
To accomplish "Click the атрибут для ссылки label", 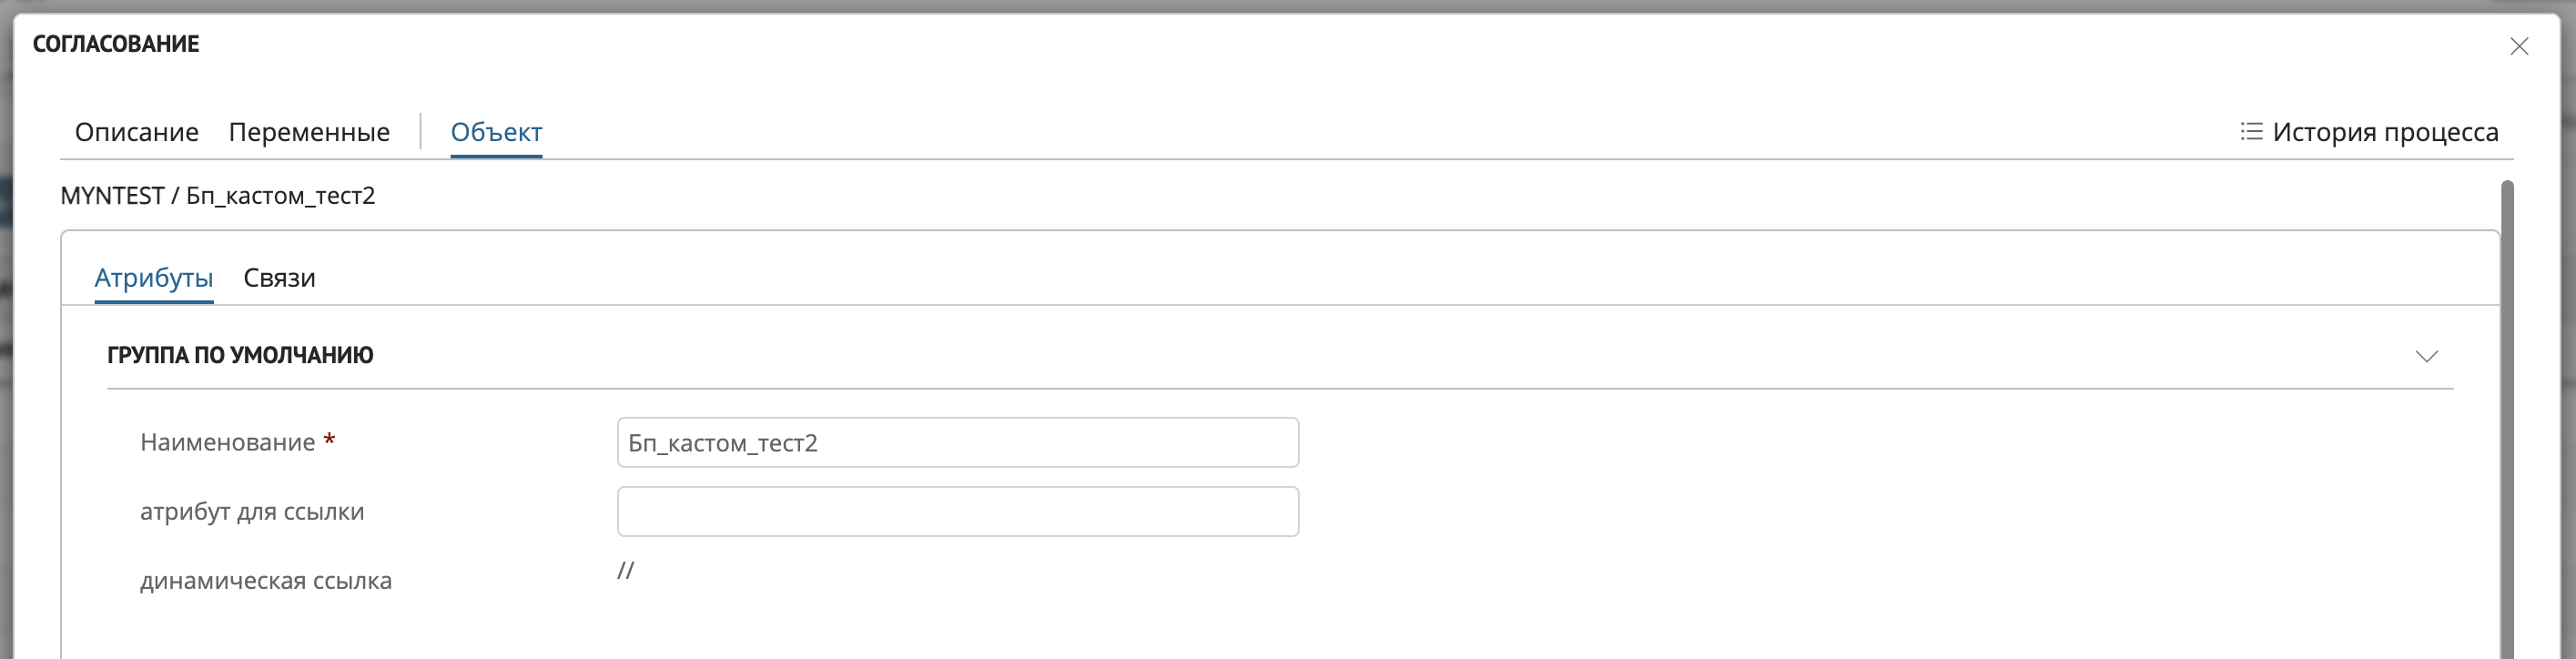I will [x=252, y=512].
